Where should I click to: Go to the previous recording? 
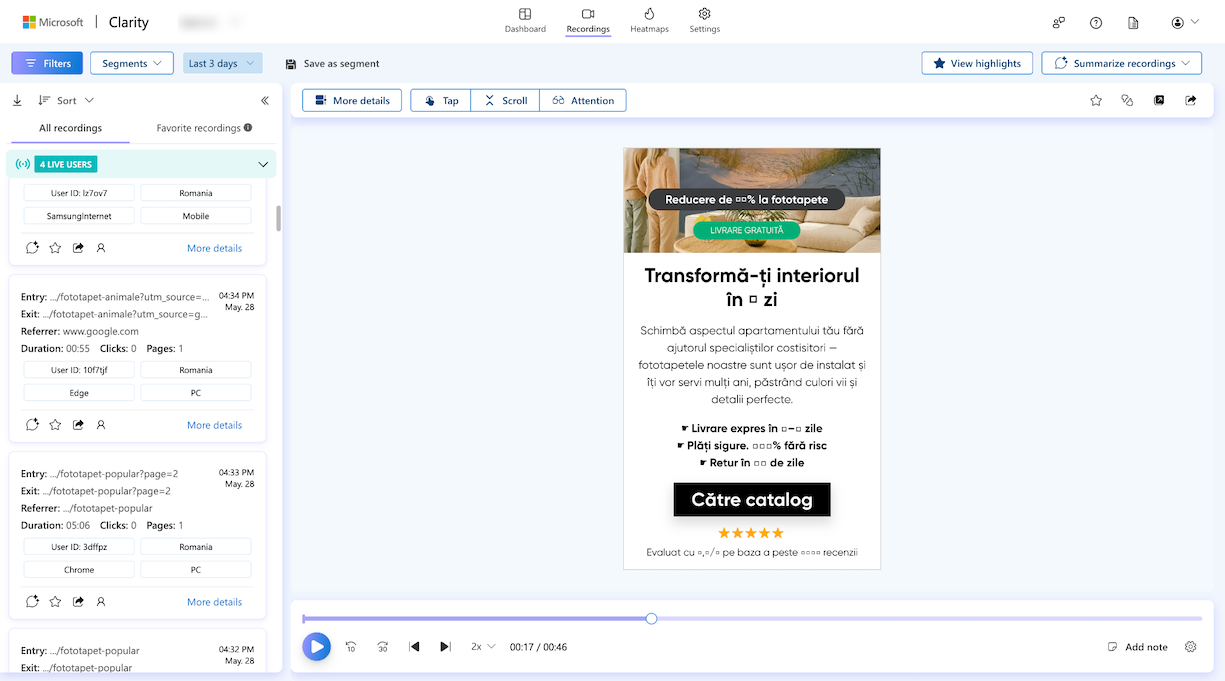tap(414, 647)
